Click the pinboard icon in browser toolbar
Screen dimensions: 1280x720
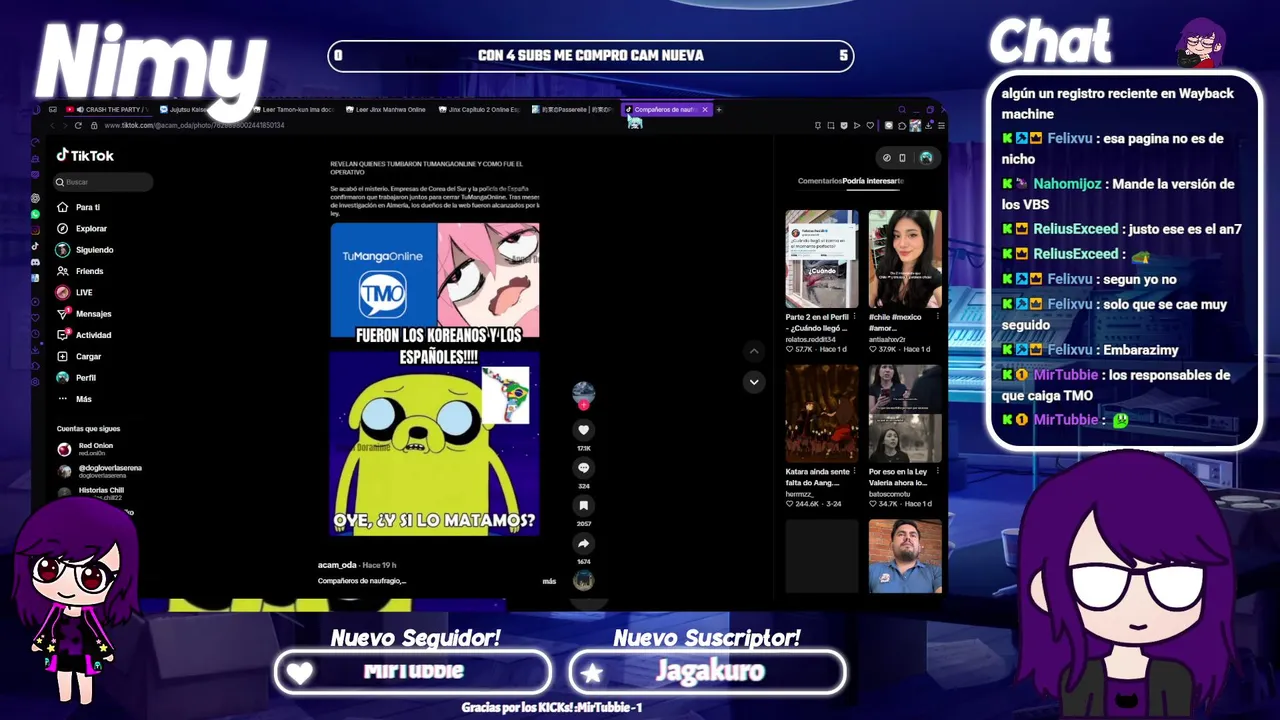click(818, 125)
